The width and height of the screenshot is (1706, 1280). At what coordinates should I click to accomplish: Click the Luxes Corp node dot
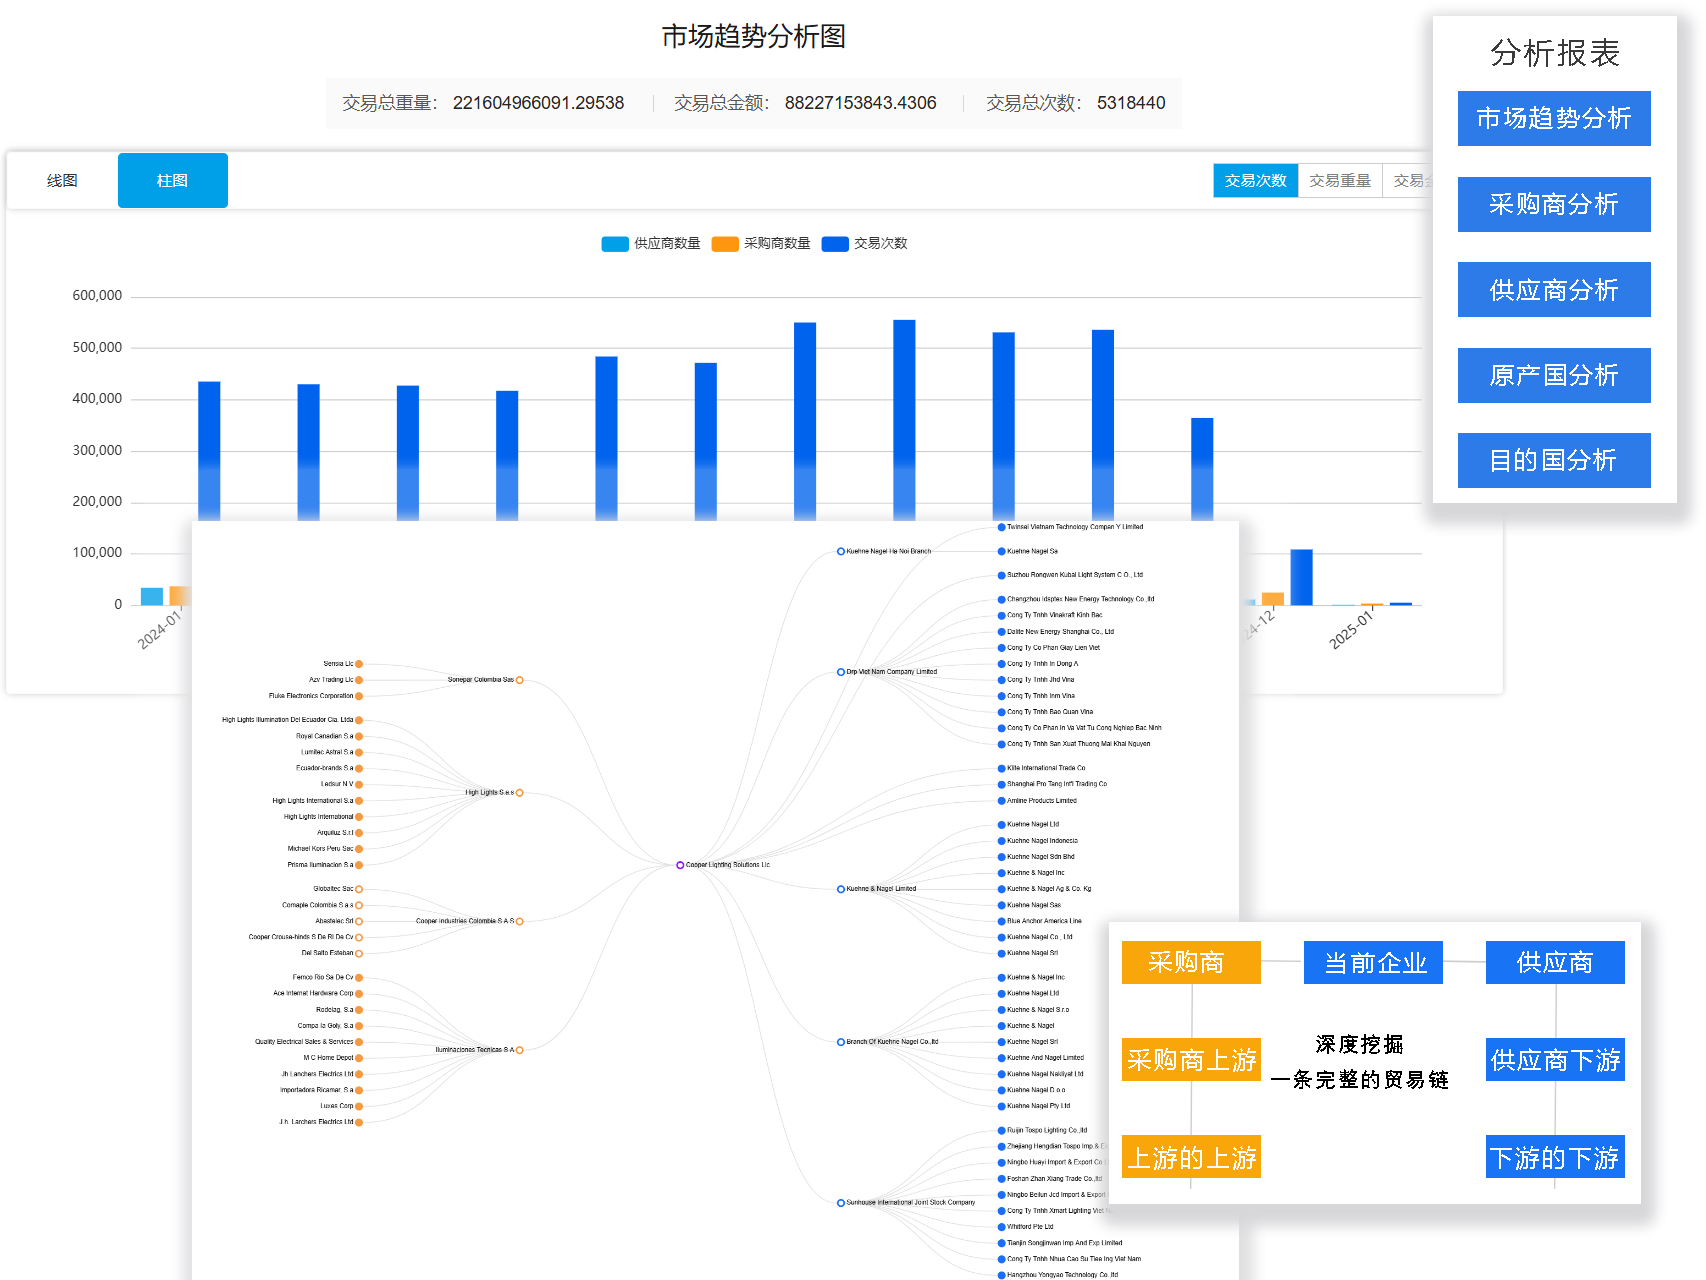(x=359, y=1106)
